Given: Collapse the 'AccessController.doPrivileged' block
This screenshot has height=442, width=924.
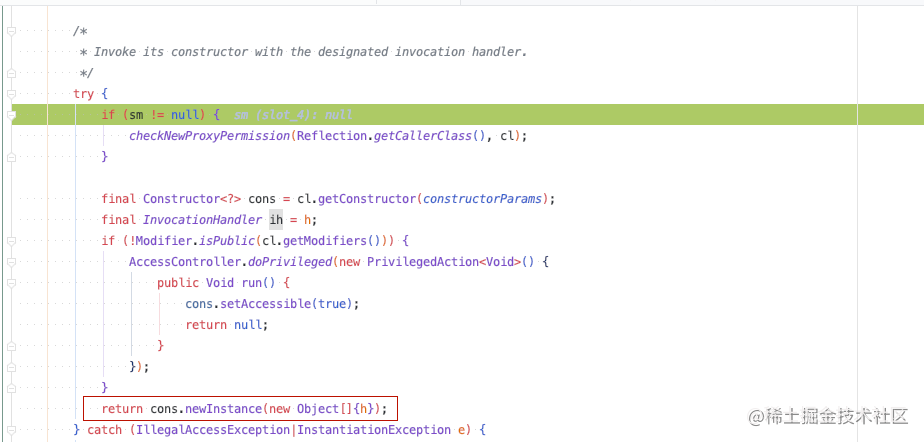Looking at the screenshot, I should click(x=11, y=262).
